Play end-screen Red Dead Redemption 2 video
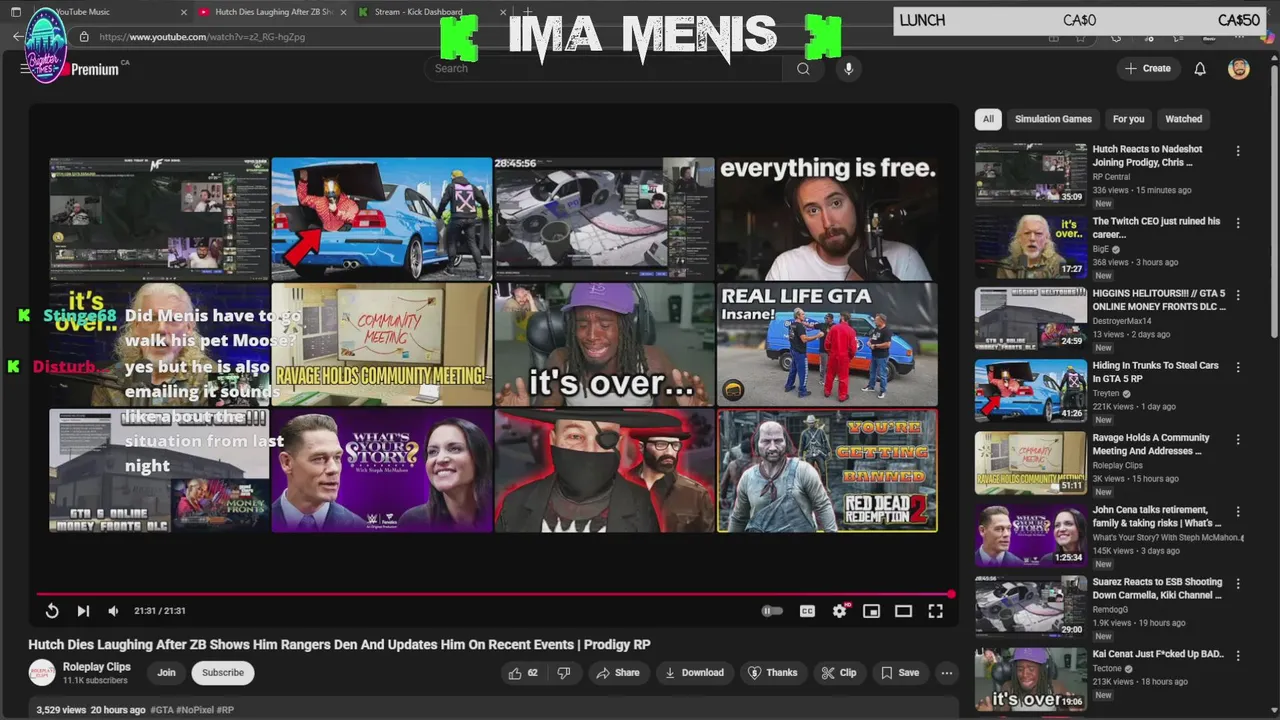Viewport: 1280px width, 720px height. click(x=827, y=470)
